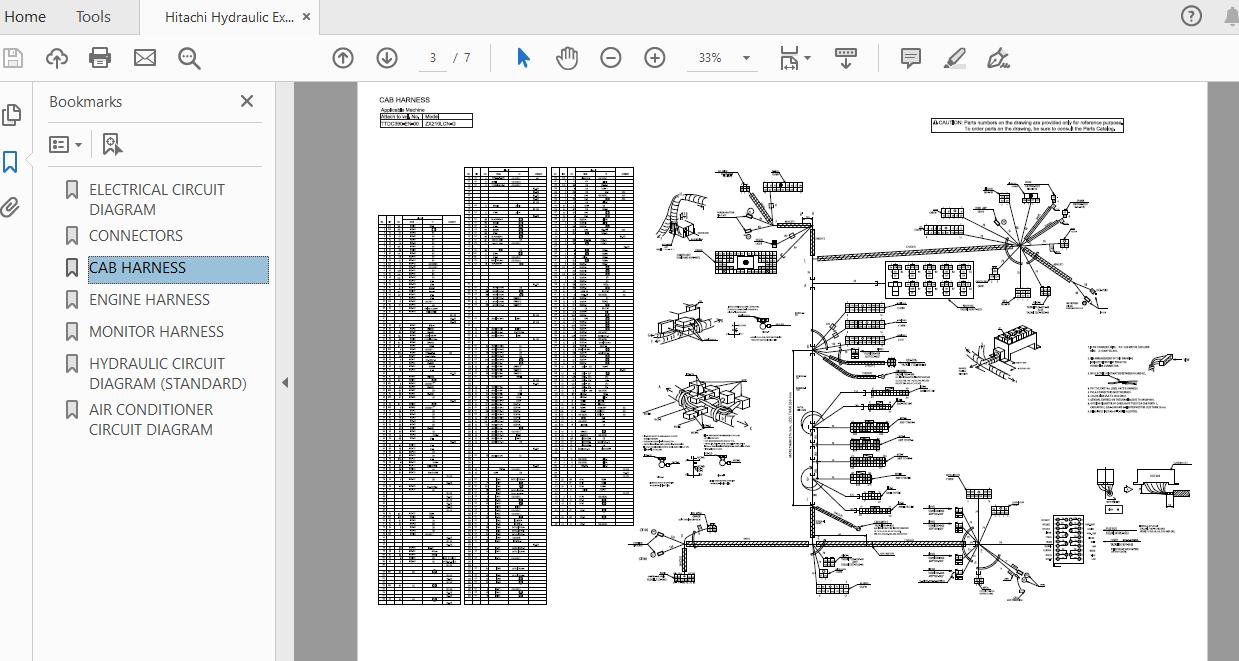Go to previous page arrow
The height and width of the screenshot is (661, 1239).
point(343,58)
